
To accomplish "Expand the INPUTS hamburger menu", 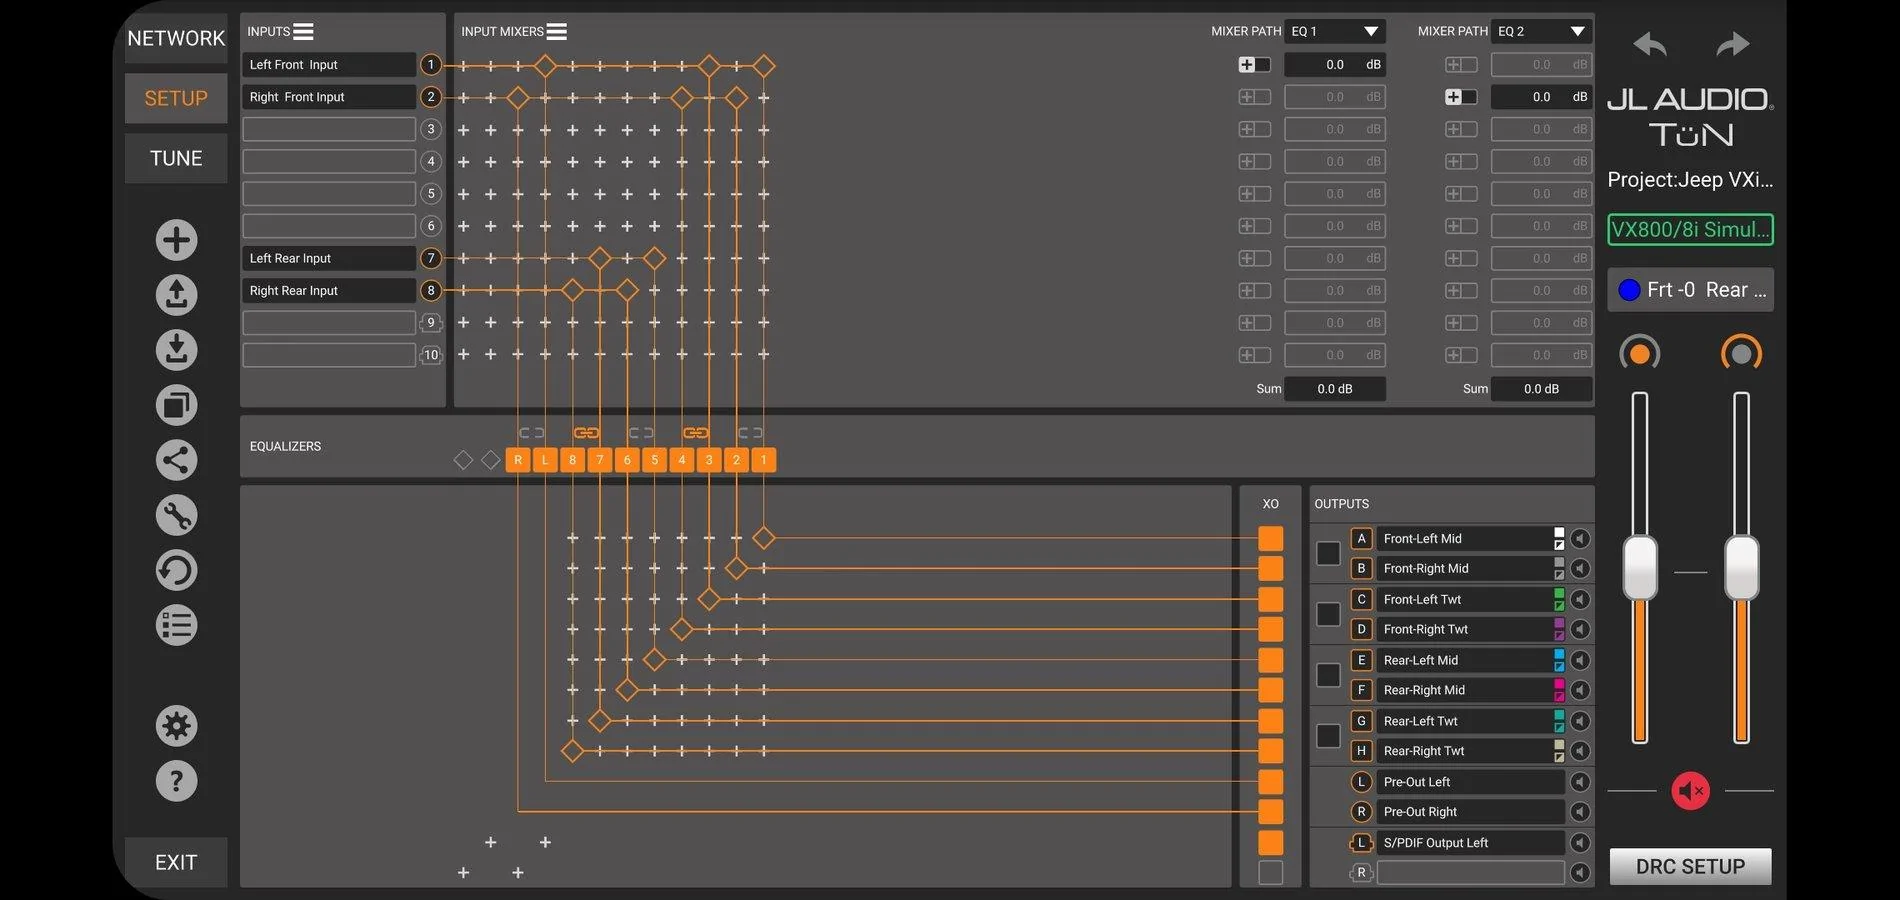I will tap(304, 32).
